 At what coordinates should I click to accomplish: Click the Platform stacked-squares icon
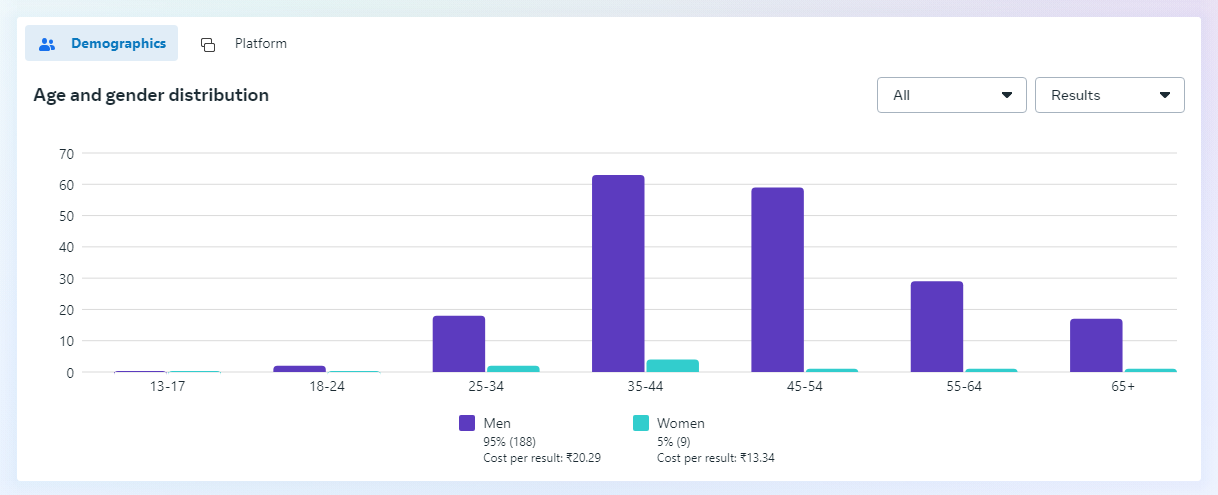click(x=208, y=44)
